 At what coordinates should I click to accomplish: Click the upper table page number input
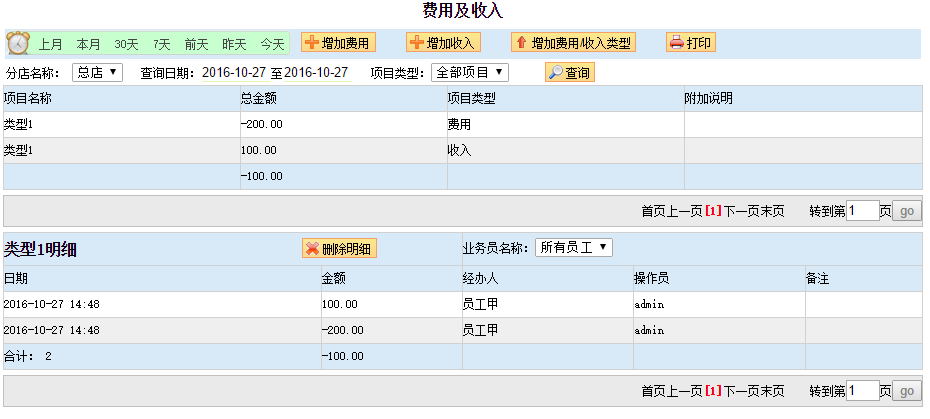coord(862,211)
